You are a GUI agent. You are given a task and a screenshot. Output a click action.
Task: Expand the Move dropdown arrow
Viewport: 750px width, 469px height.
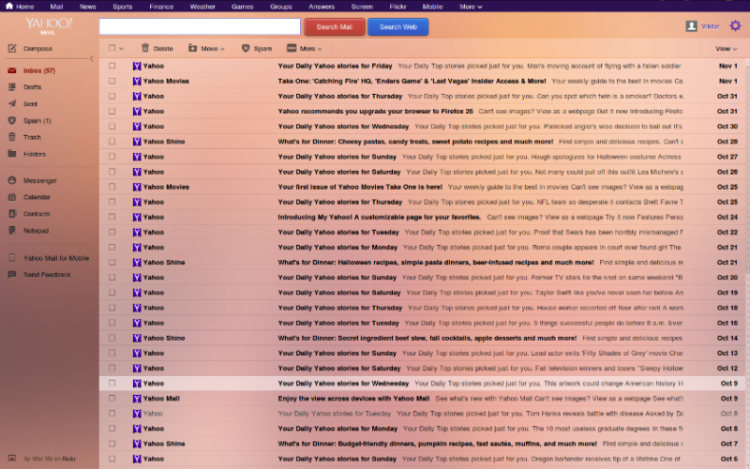pyautogui.click(x=222, y=49)
